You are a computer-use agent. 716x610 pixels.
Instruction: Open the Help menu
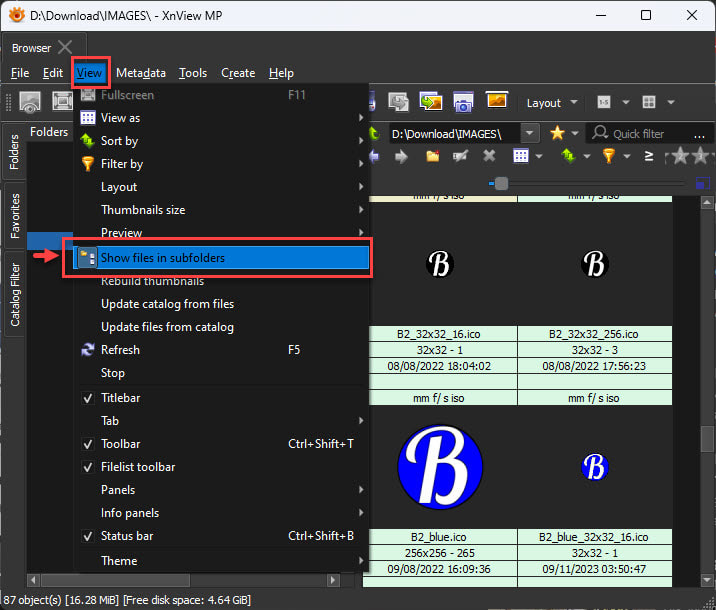281,73
